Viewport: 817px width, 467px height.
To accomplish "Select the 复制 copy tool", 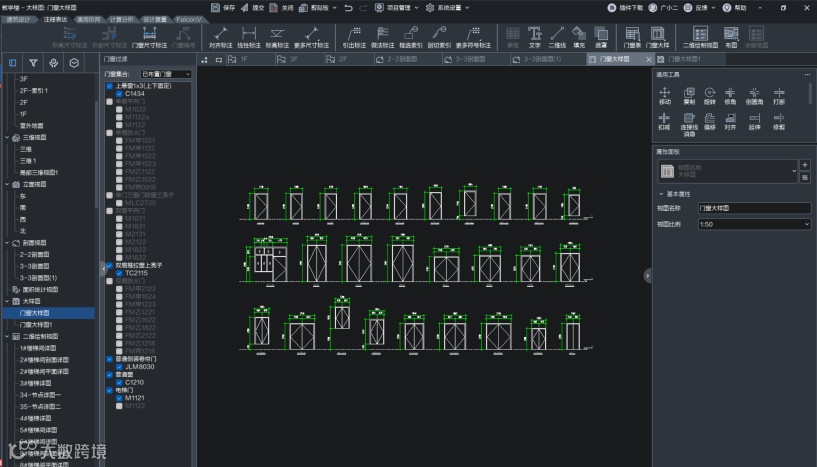I will (689, 96).
